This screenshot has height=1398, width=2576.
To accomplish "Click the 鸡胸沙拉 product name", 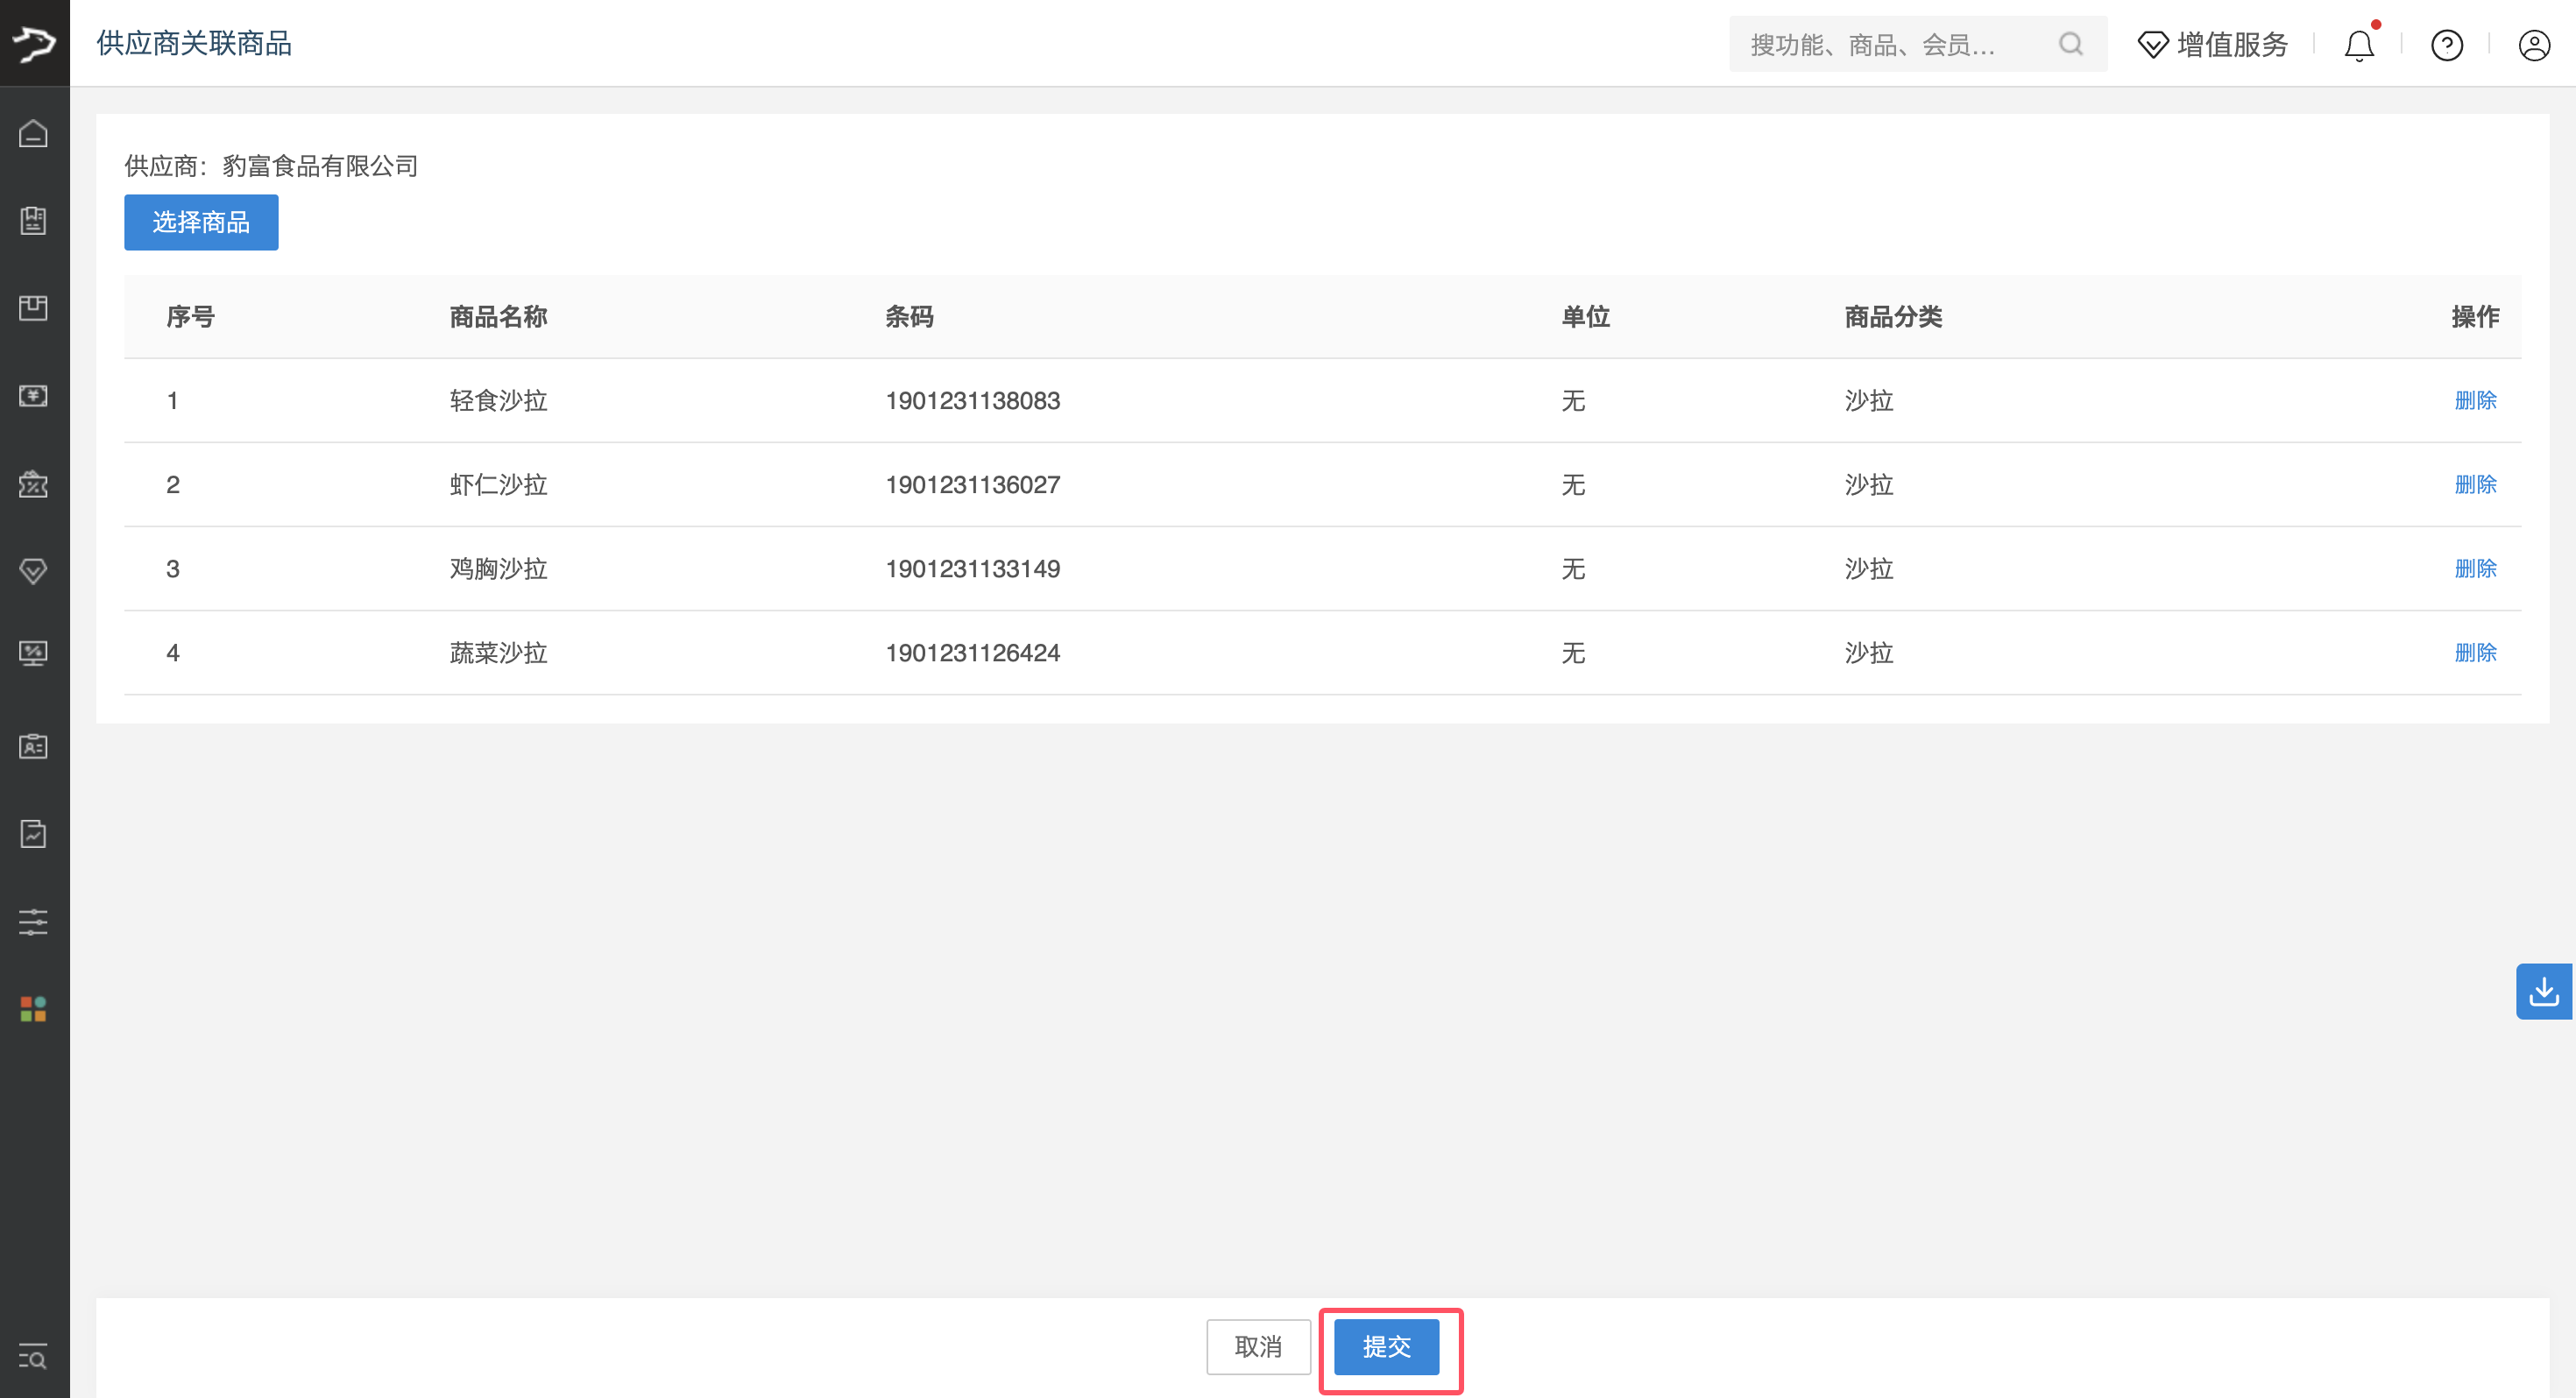I will 498,568.
